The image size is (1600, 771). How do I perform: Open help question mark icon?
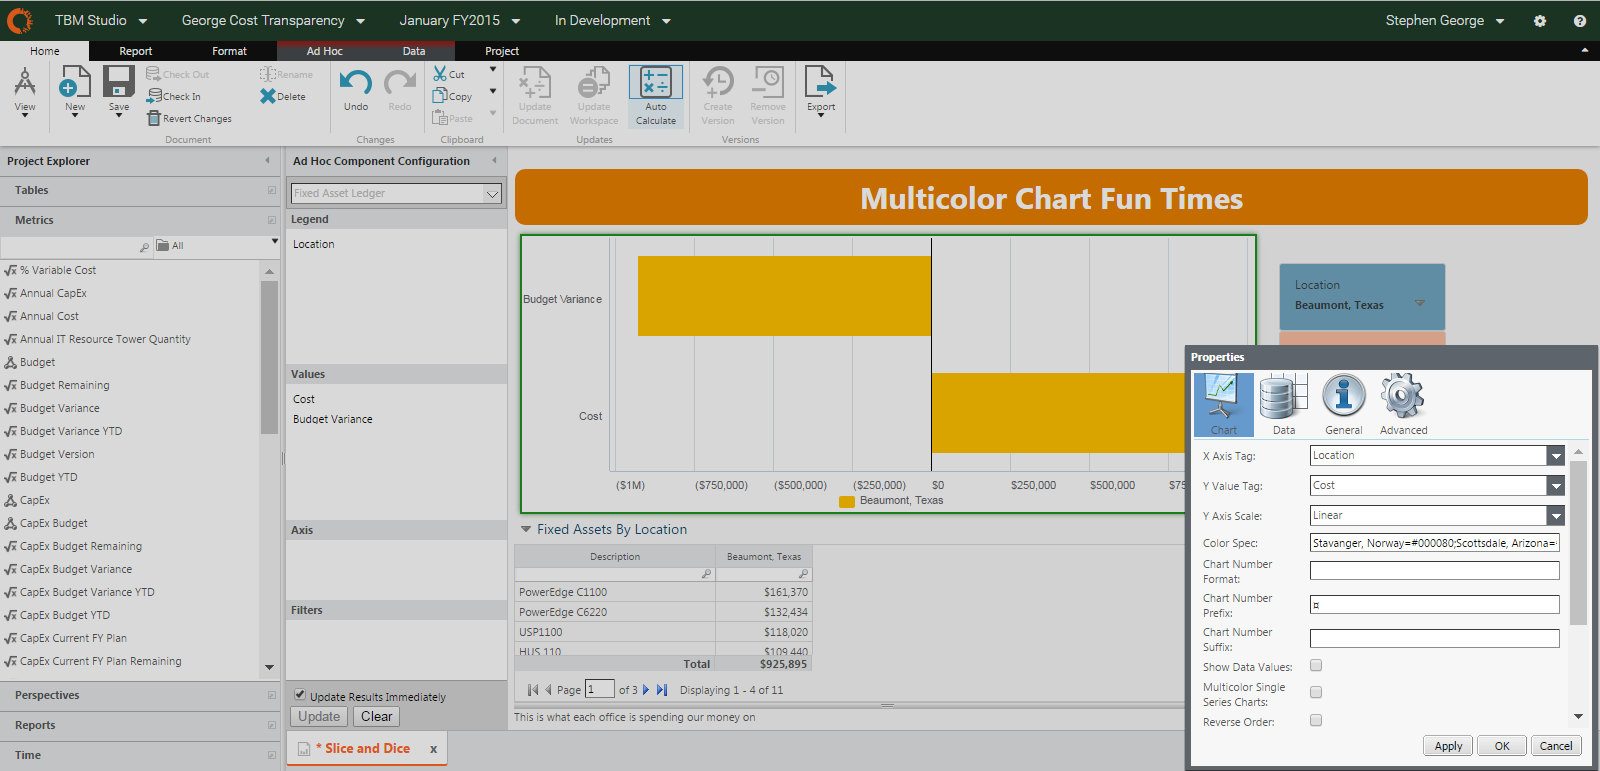pos(1580,20)
